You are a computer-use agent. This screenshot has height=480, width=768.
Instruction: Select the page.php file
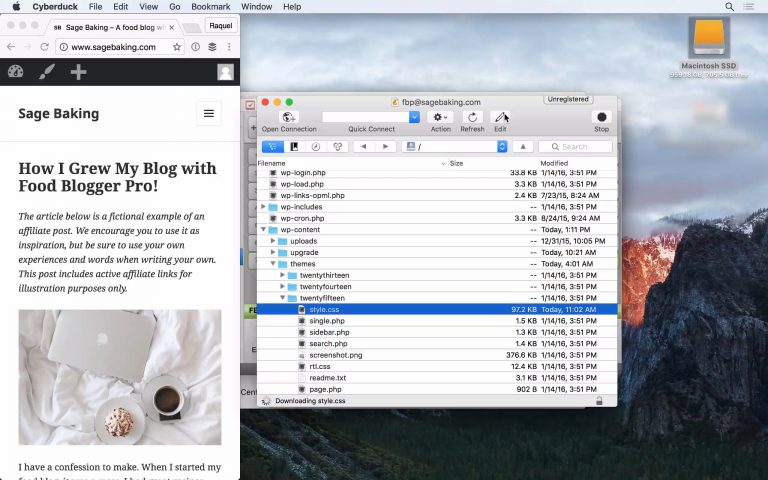coord(325,389)
